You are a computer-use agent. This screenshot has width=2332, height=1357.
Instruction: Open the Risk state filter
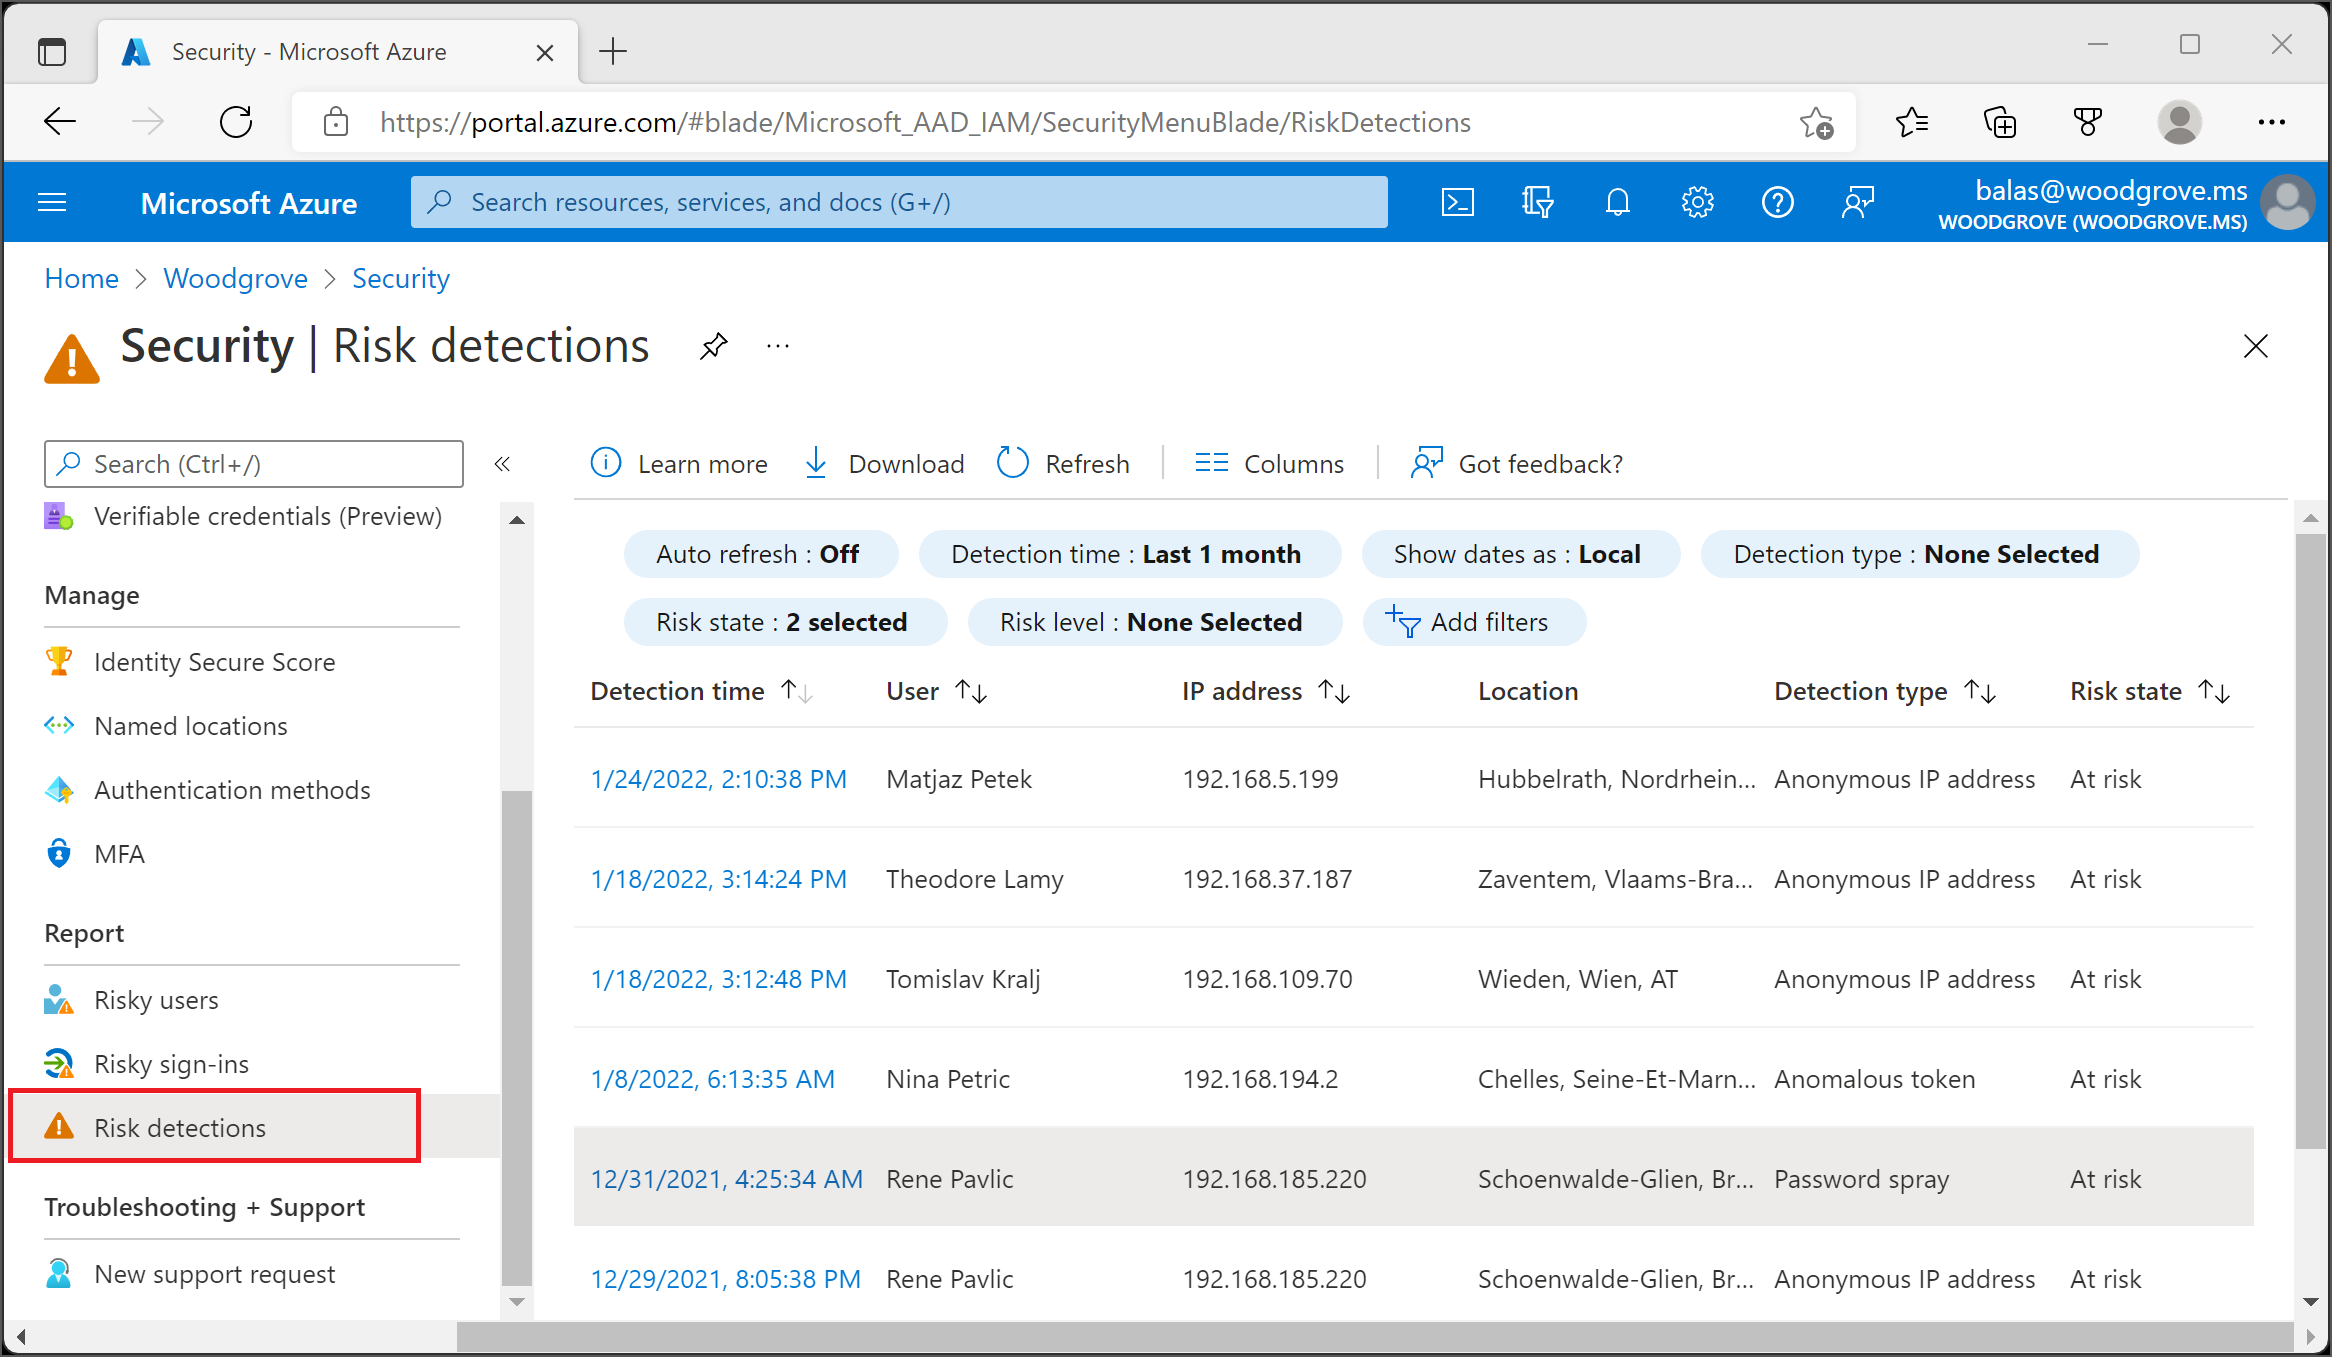pyautogui.click(x=784, y=622)
